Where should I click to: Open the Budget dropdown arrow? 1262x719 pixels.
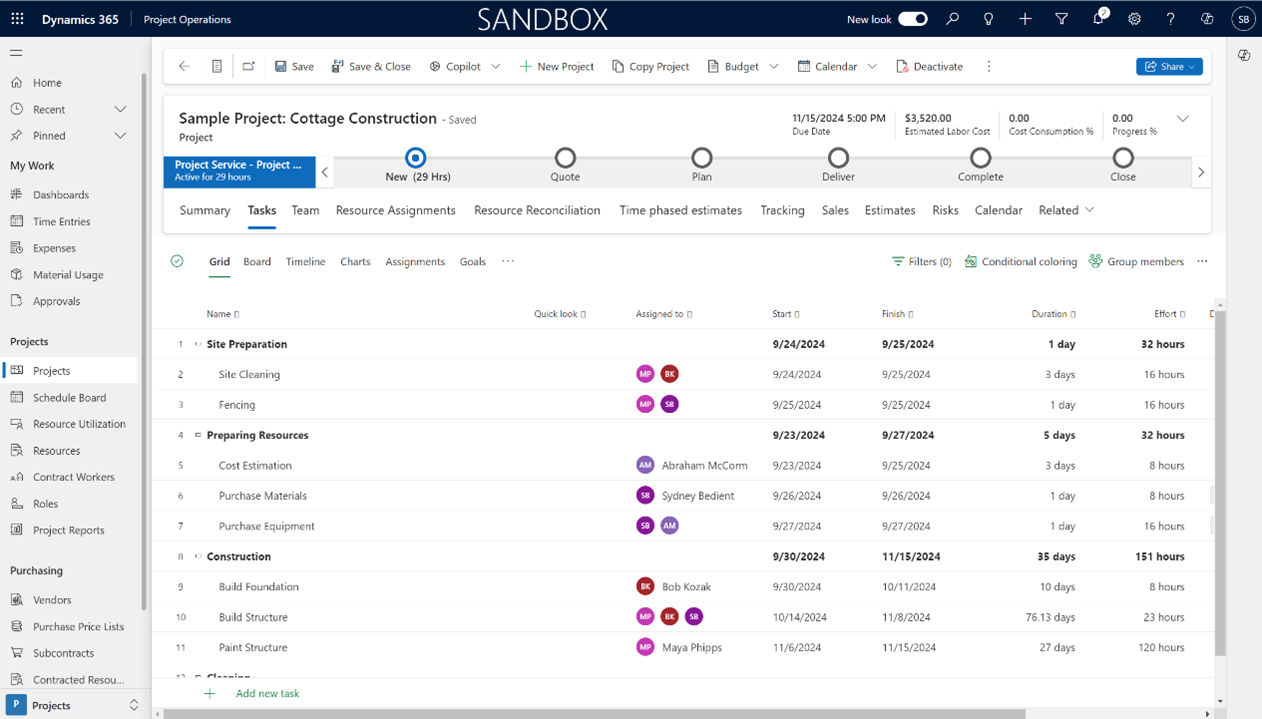(774, 66)
